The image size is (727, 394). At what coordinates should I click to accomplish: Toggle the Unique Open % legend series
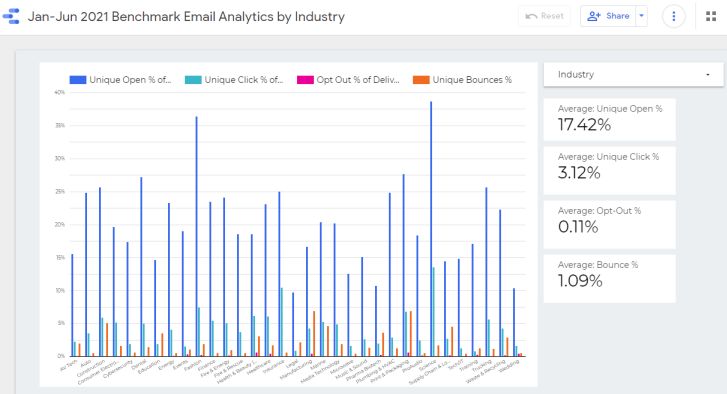(x=120, y=80)
